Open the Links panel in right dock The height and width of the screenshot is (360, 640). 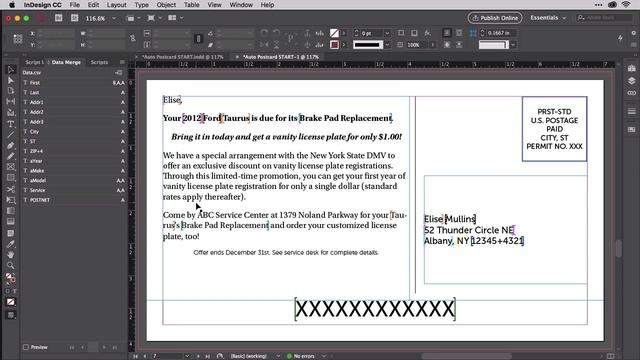pyautogui.click(x=631, y=93)
